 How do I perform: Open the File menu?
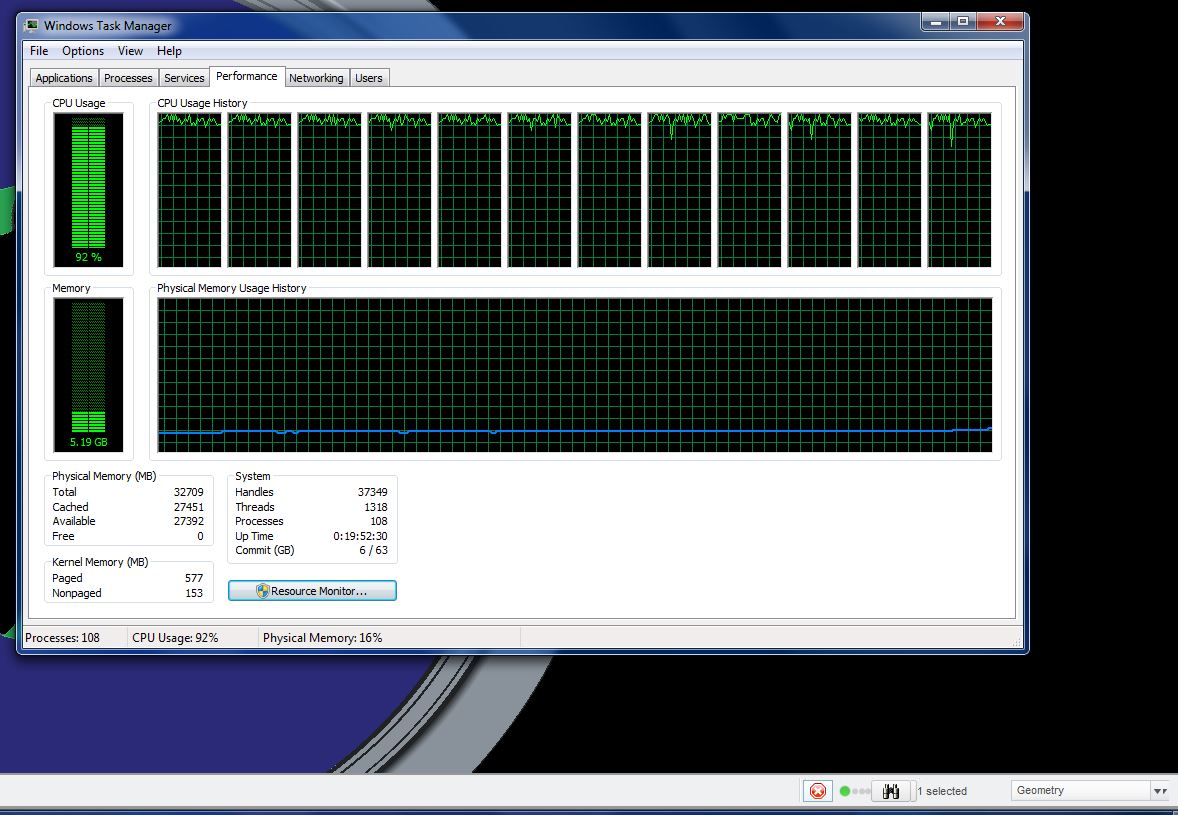pos(39,51)
